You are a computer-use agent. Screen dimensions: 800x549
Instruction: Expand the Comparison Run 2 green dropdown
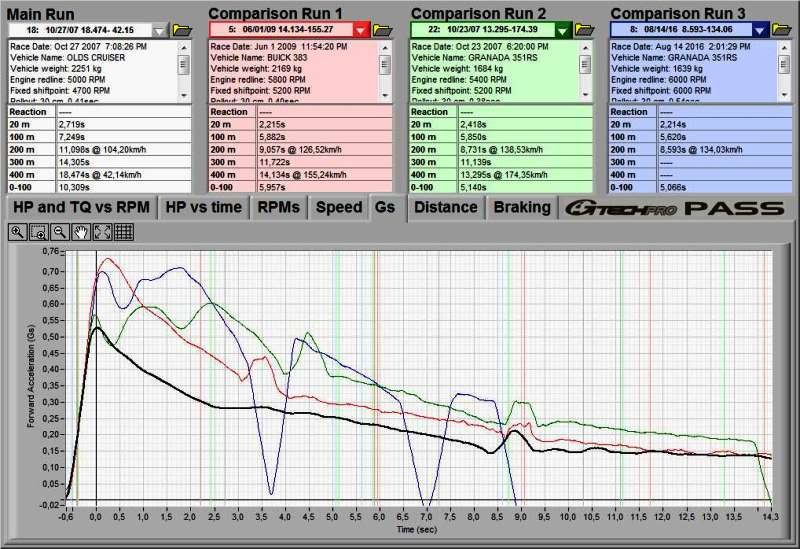coord(562,30)
